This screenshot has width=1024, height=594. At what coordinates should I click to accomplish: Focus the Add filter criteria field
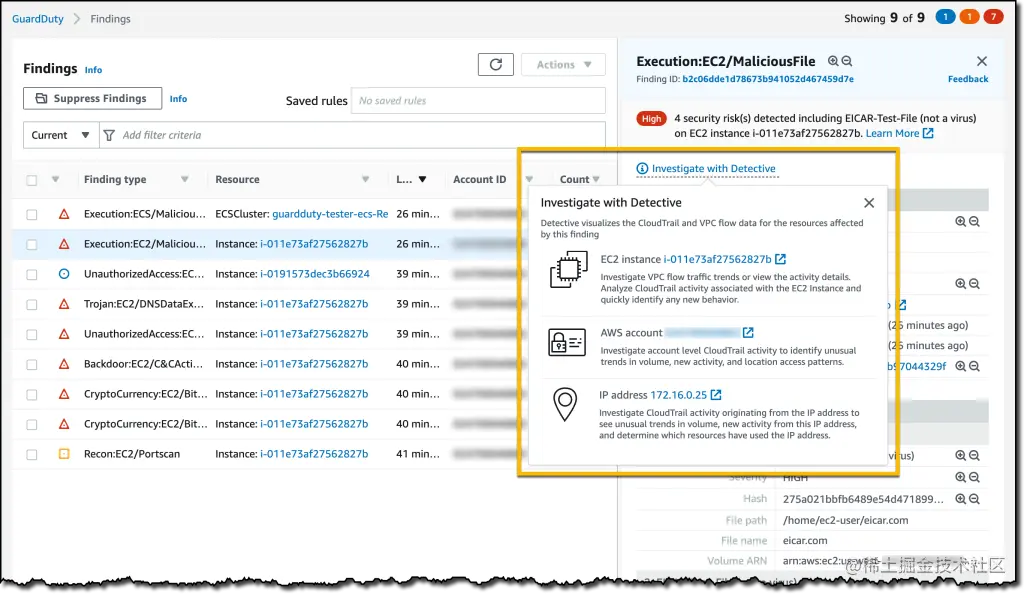[353, 135]
